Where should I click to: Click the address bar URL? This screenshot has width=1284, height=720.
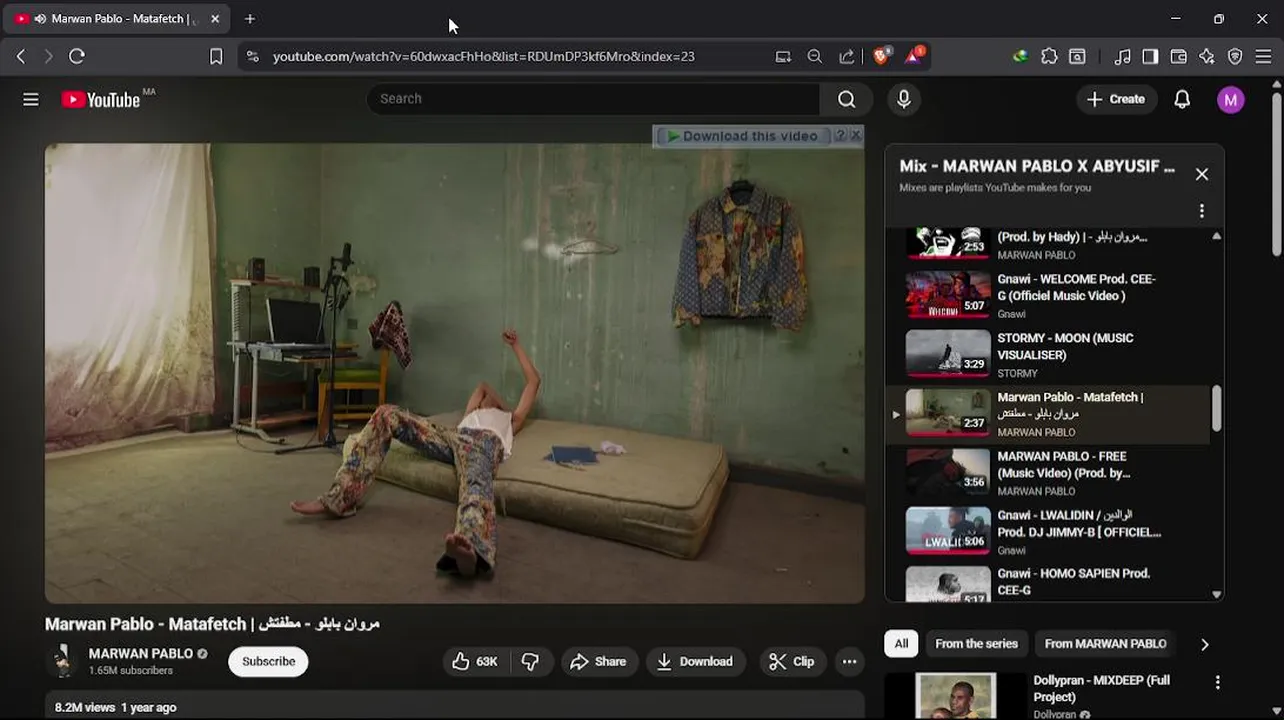[x=483, y=56]
